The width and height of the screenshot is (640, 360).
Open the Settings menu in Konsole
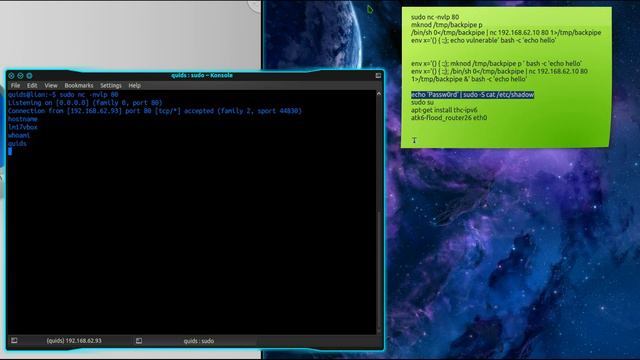click(111, 85)
